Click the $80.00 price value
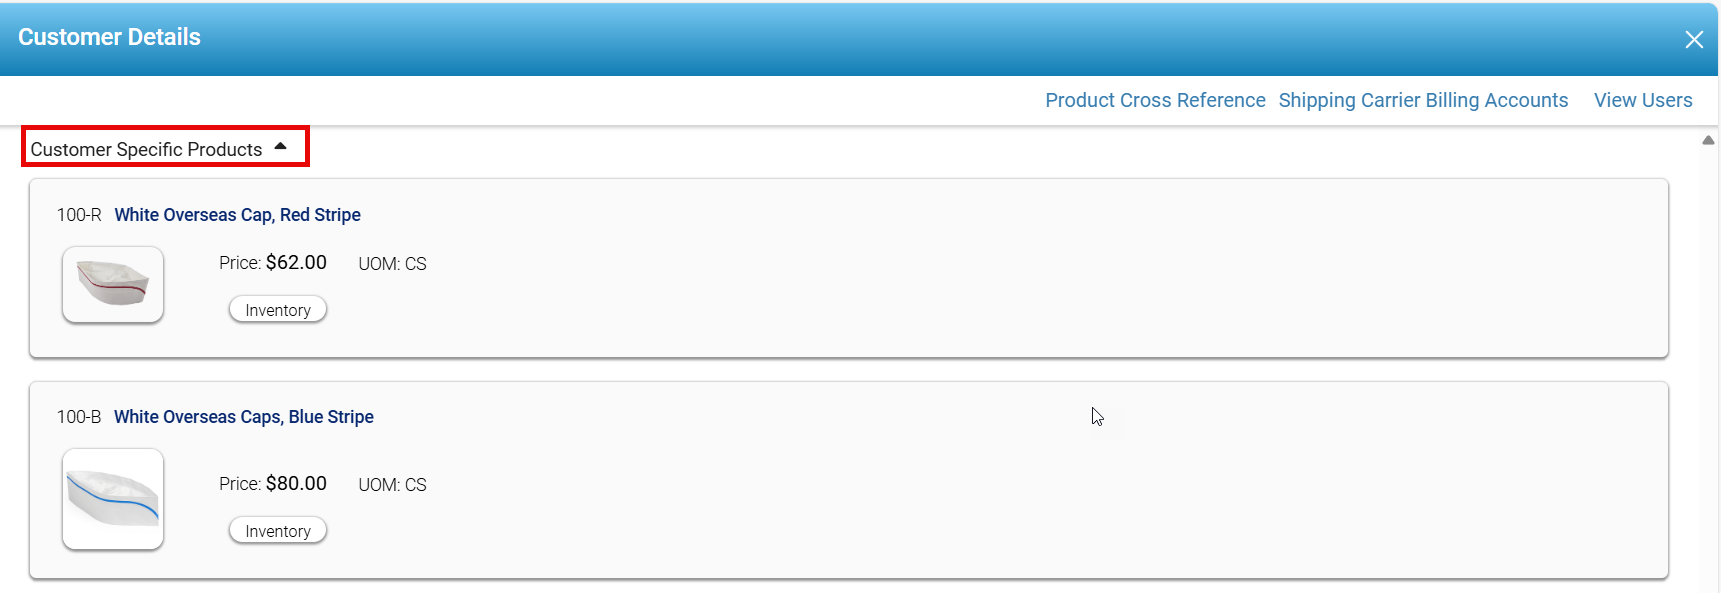 coord(296,483)
